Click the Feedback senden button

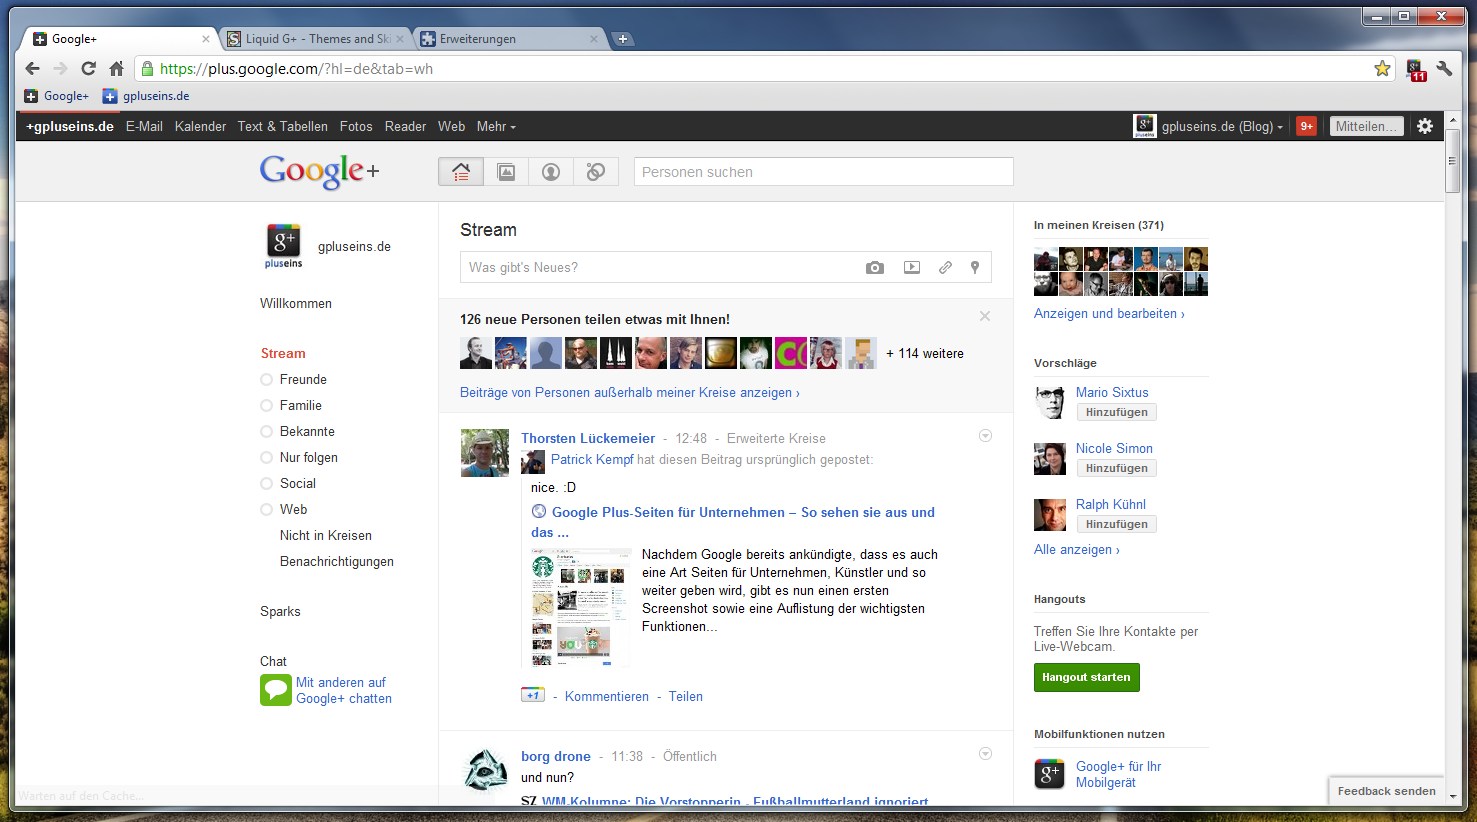[1386, 791]
